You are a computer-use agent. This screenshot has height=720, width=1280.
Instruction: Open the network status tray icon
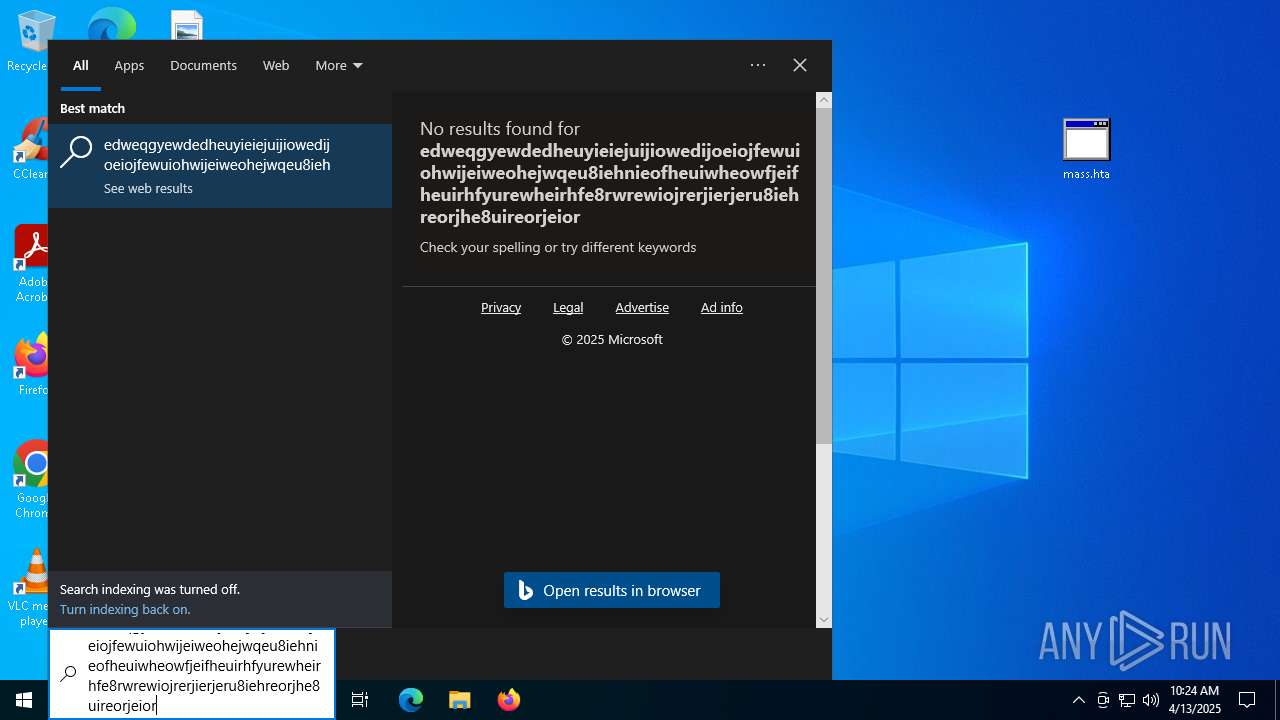pyautogui.click(x=1127, y=700)
